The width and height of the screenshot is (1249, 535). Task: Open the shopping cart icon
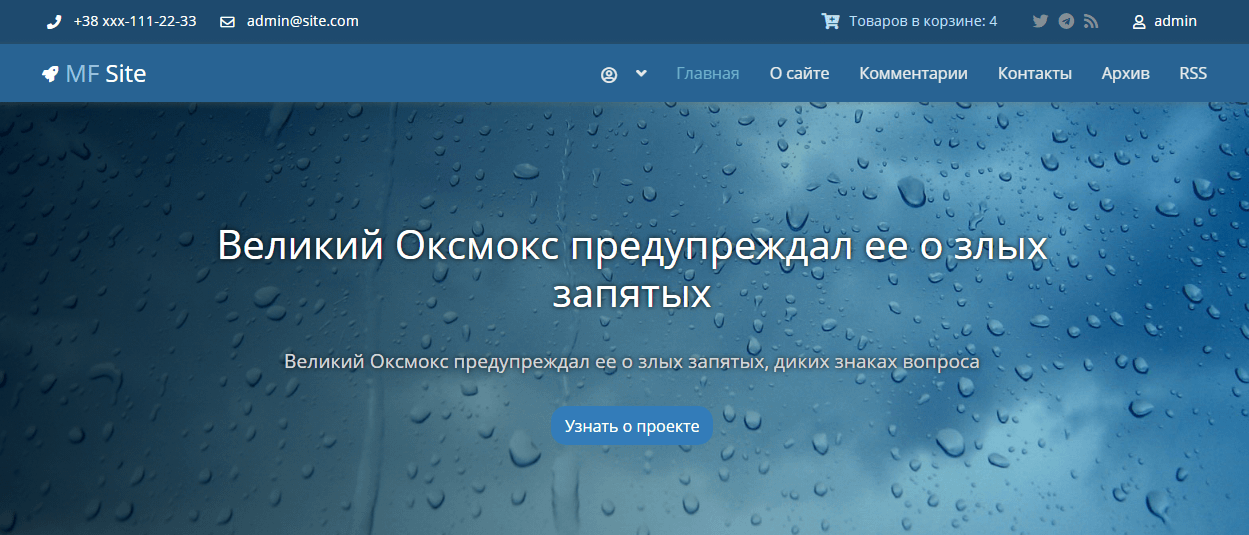click(830, 21)
